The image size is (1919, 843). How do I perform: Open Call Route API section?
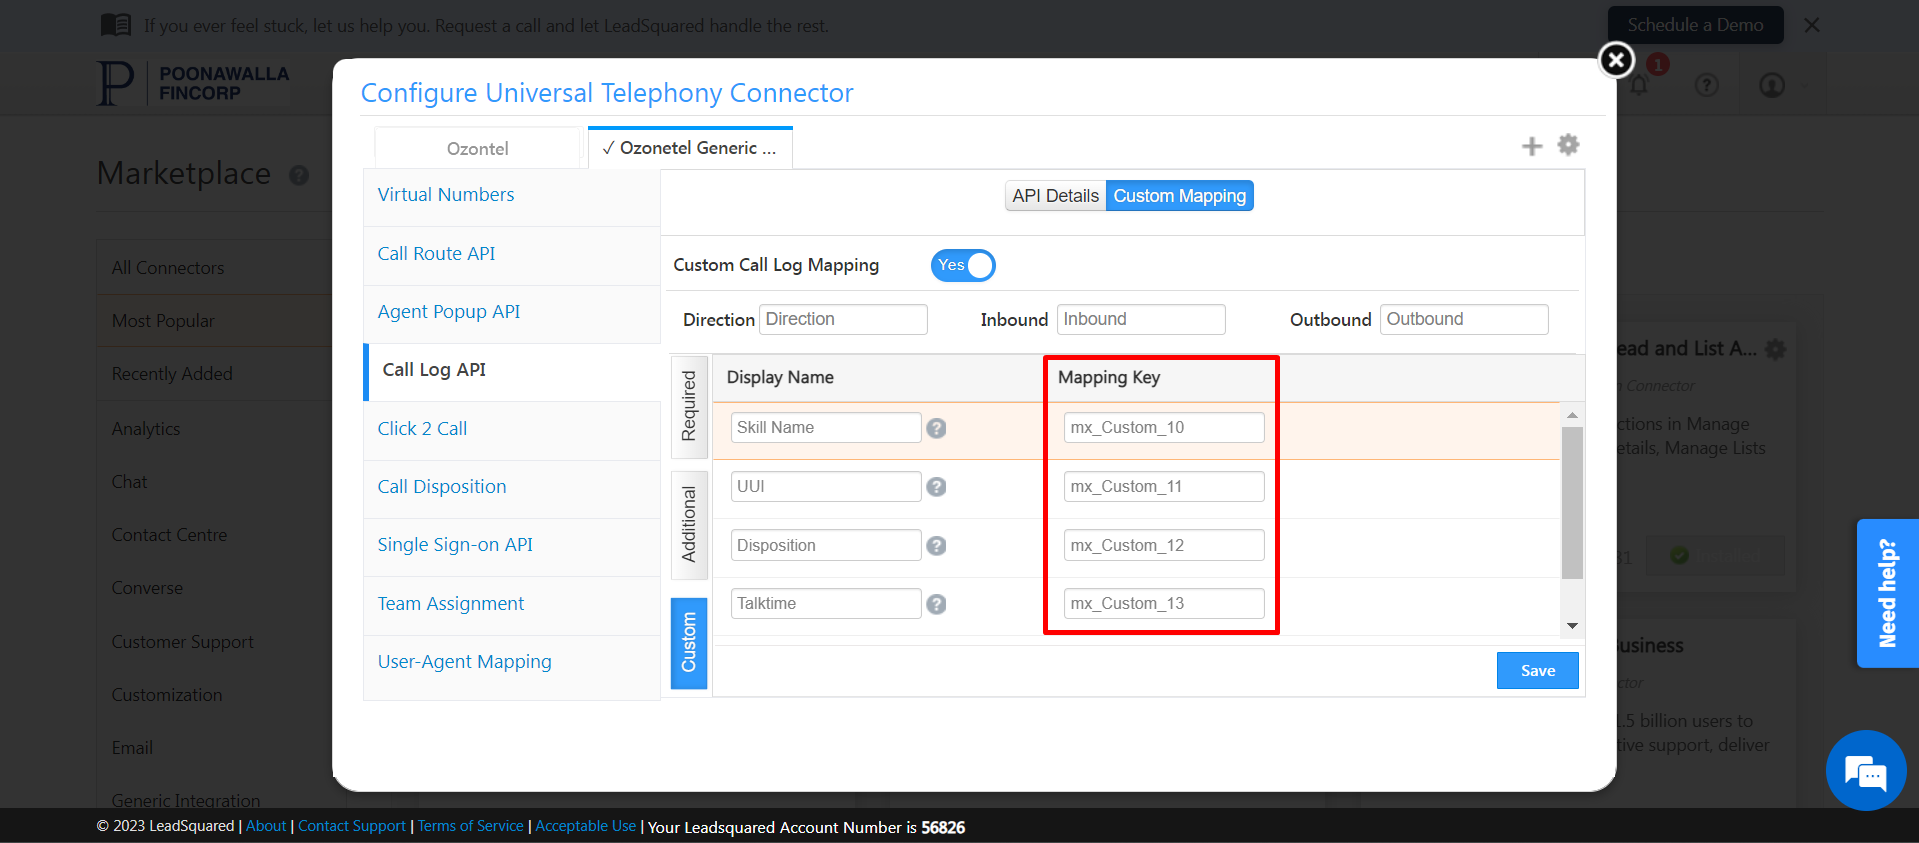(512, 255)
